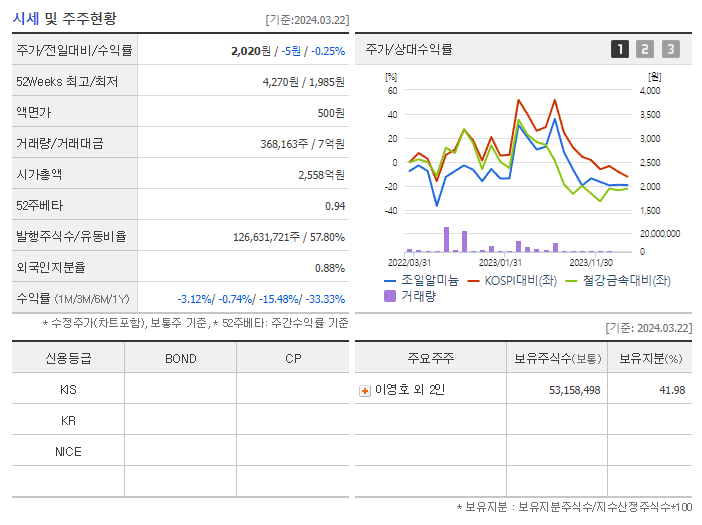Click the stock price 2,020원 value
This screenshot has height=525, width=702.
point(251,51)
